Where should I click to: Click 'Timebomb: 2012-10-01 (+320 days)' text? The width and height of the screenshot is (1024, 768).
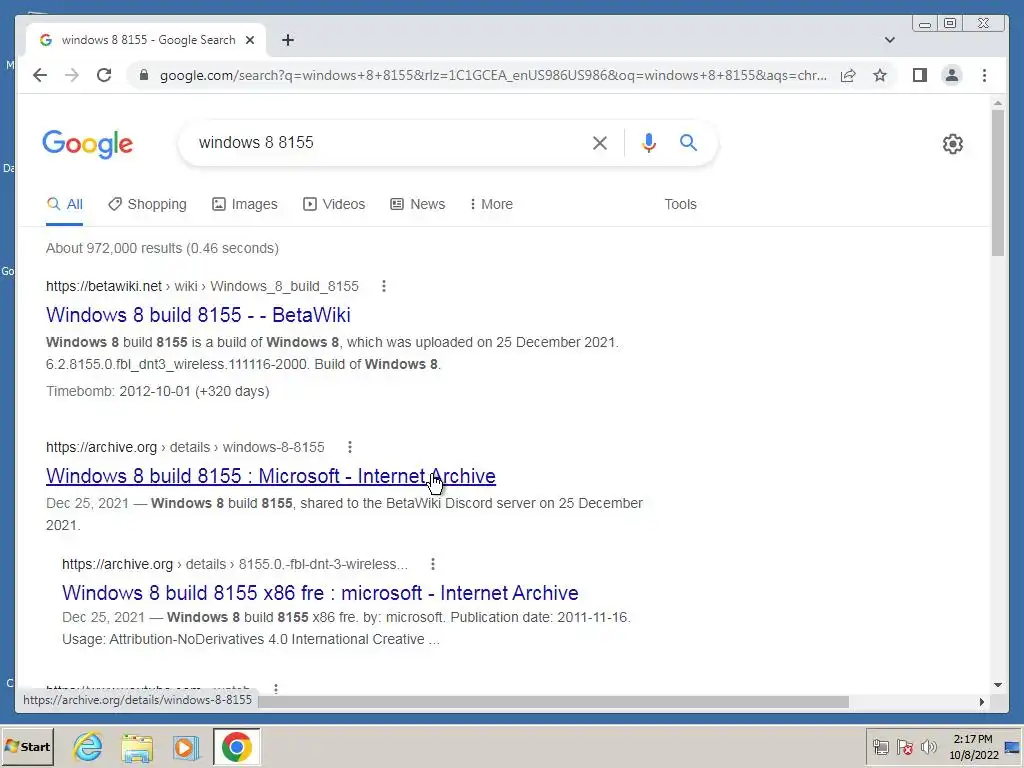pyautogui.click(x=157, y=391)
